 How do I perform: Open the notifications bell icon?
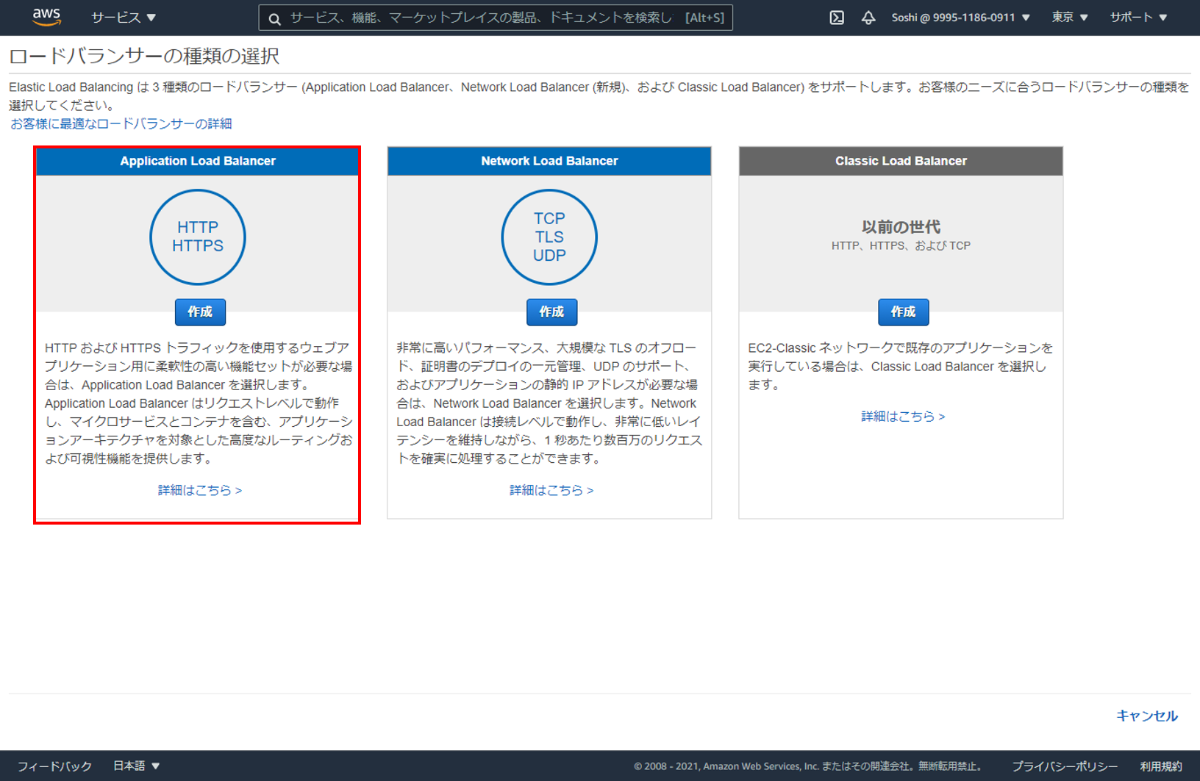tap(868, 18)
